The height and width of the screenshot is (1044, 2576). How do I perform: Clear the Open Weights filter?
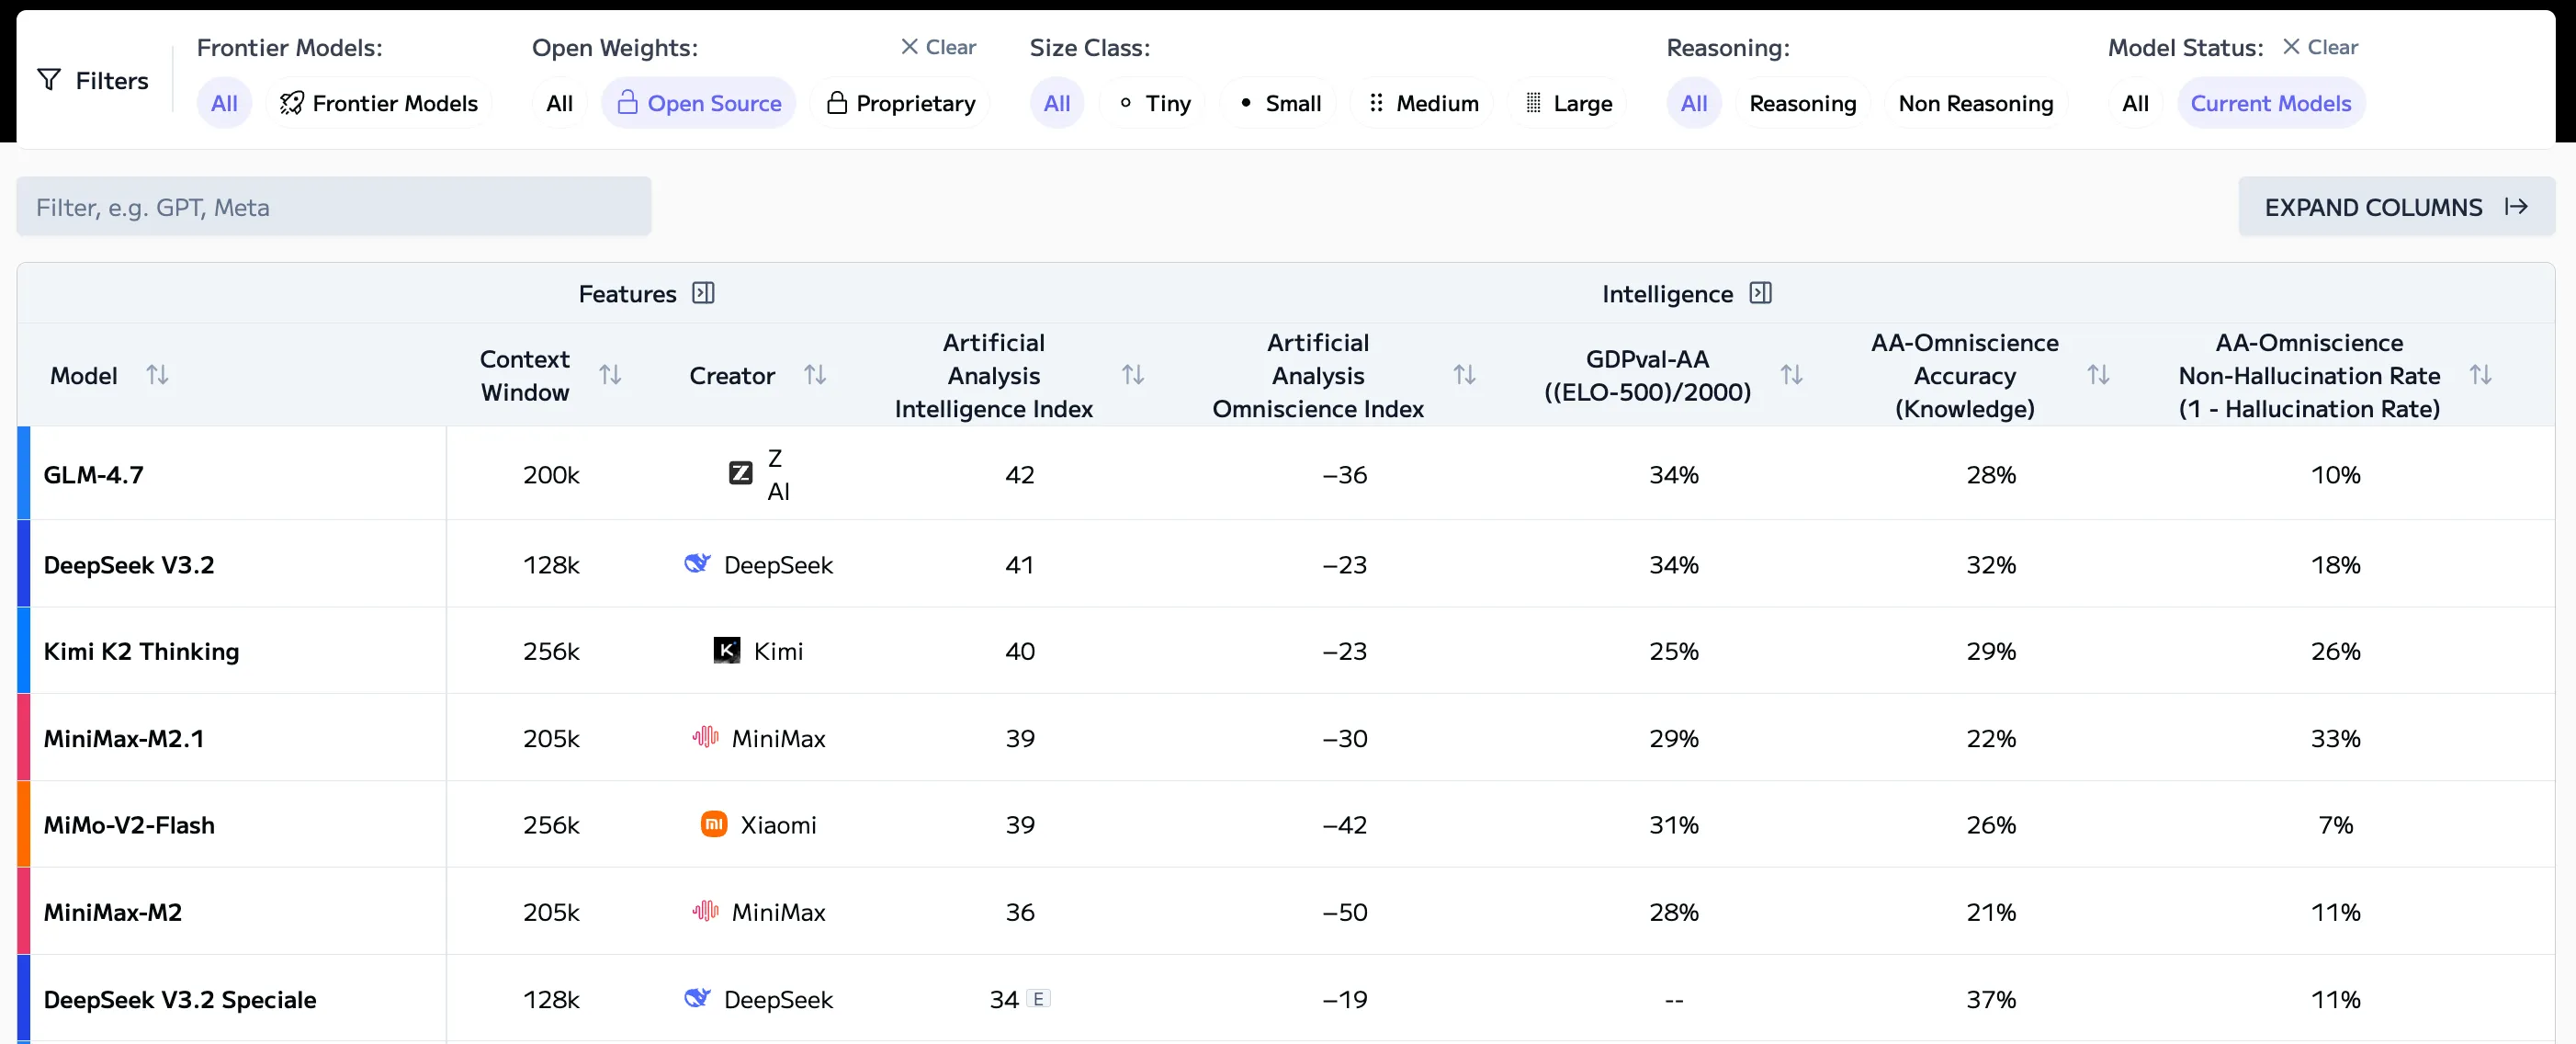[x=938, y=47]
